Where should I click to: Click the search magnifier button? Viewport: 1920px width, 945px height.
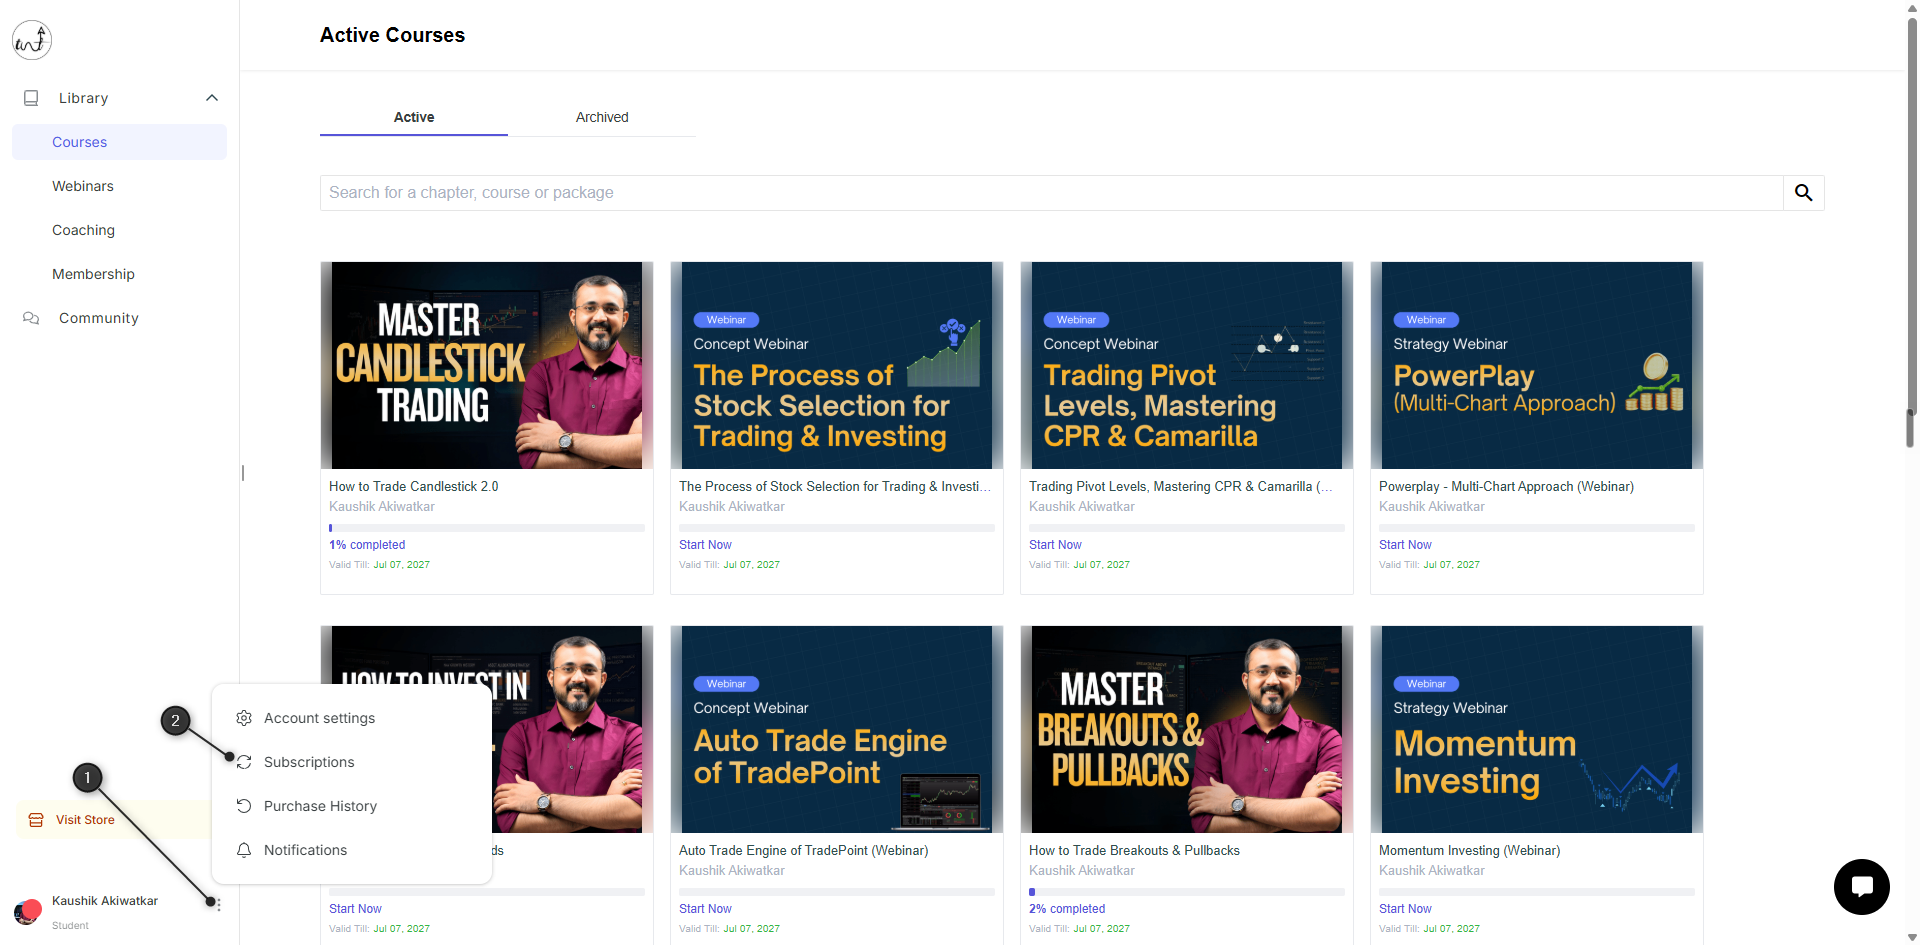1804,193
